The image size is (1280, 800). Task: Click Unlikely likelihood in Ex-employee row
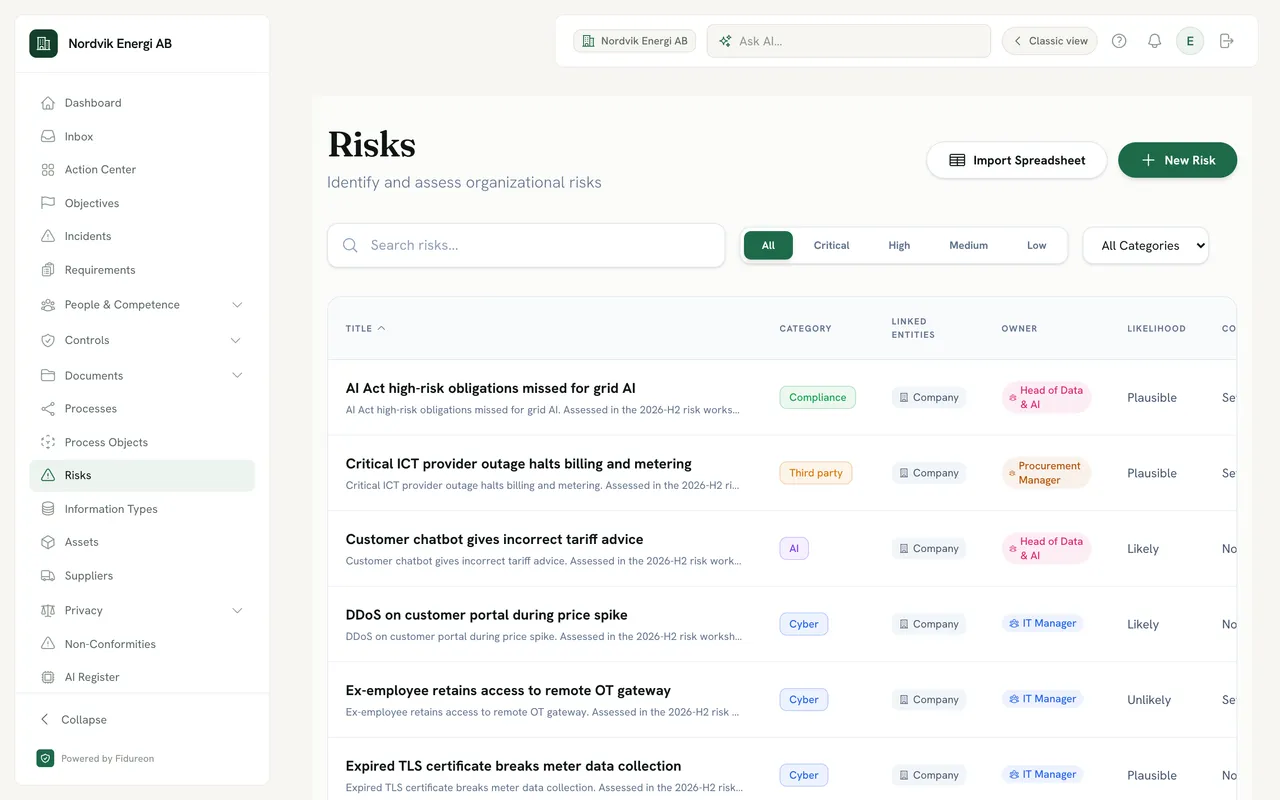[1149, 700]
